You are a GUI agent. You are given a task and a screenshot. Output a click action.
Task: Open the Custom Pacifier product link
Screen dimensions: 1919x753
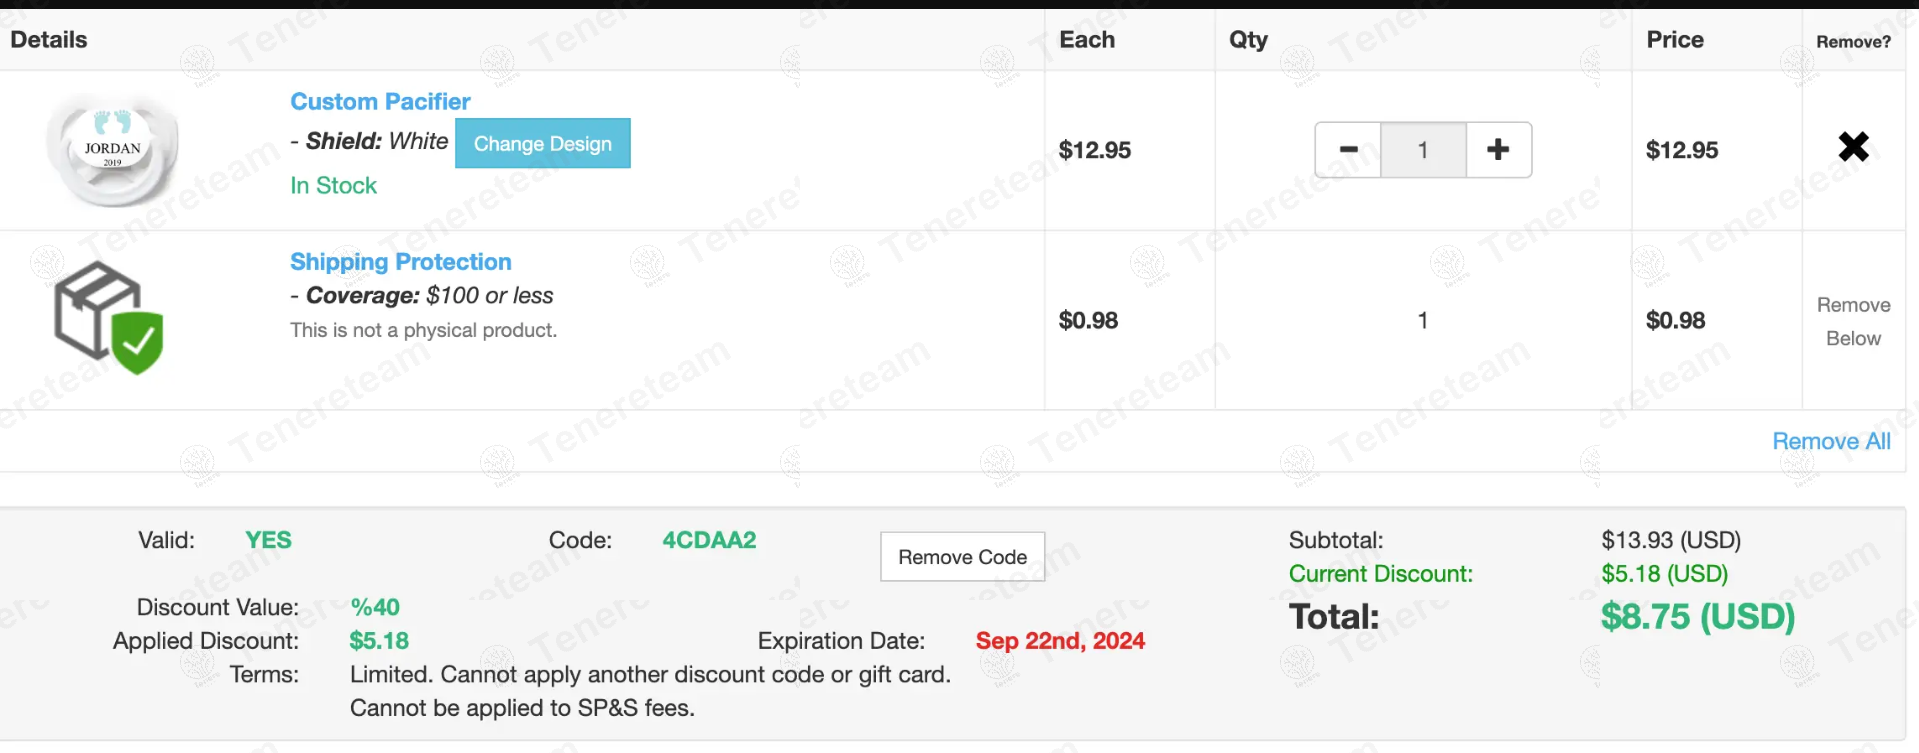[x=380, y=101]
